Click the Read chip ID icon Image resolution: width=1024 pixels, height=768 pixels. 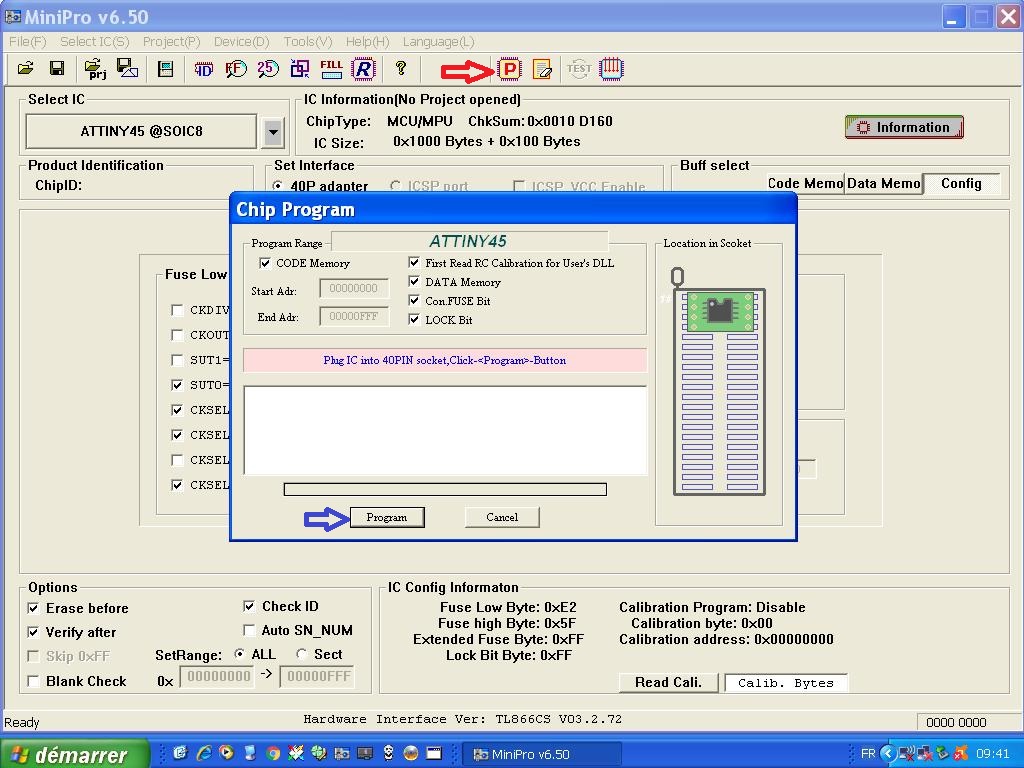pyautogui.click(x=204, y=69)
